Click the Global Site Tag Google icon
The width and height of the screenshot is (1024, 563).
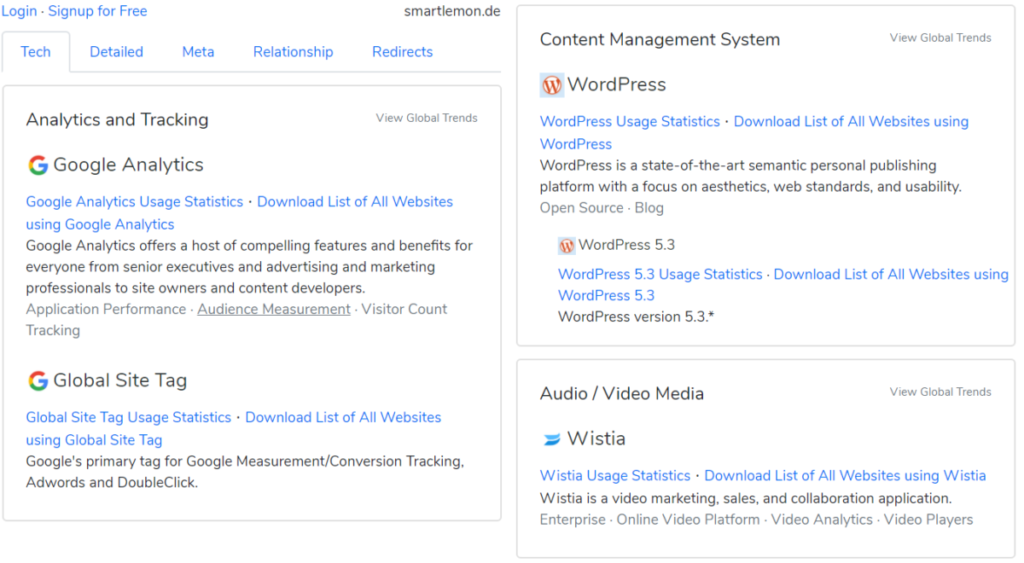(x=38, y=381)
